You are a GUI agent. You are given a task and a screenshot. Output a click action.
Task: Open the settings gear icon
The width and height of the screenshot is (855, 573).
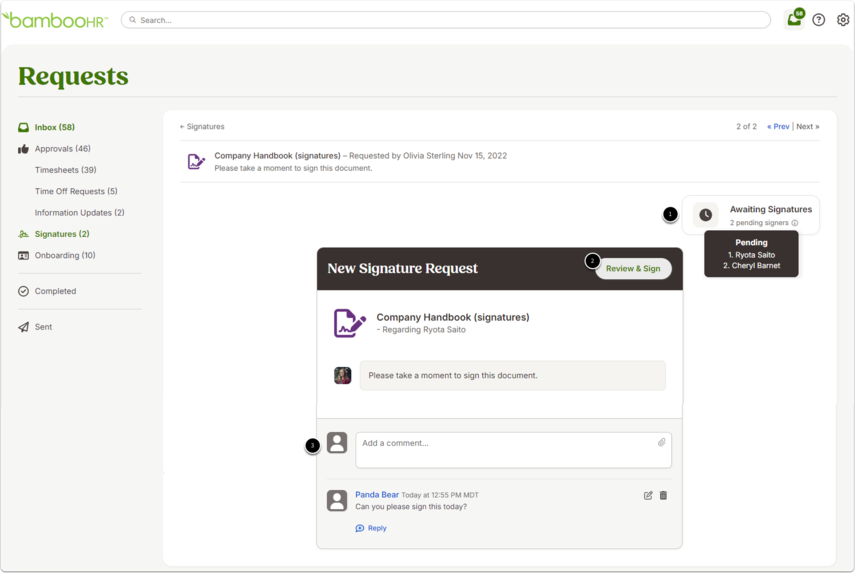pyautogui.click(x=843, y=20)
